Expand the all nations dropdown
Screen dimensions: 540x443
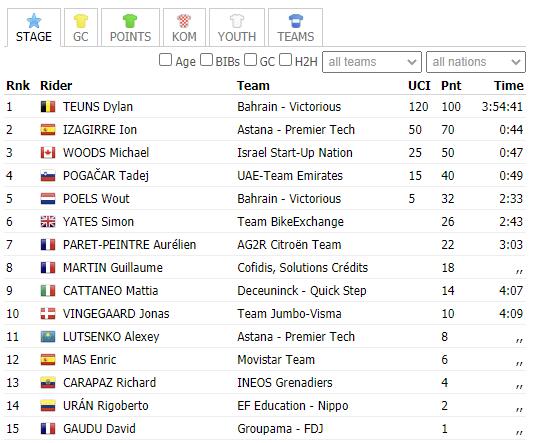(476, 62)
